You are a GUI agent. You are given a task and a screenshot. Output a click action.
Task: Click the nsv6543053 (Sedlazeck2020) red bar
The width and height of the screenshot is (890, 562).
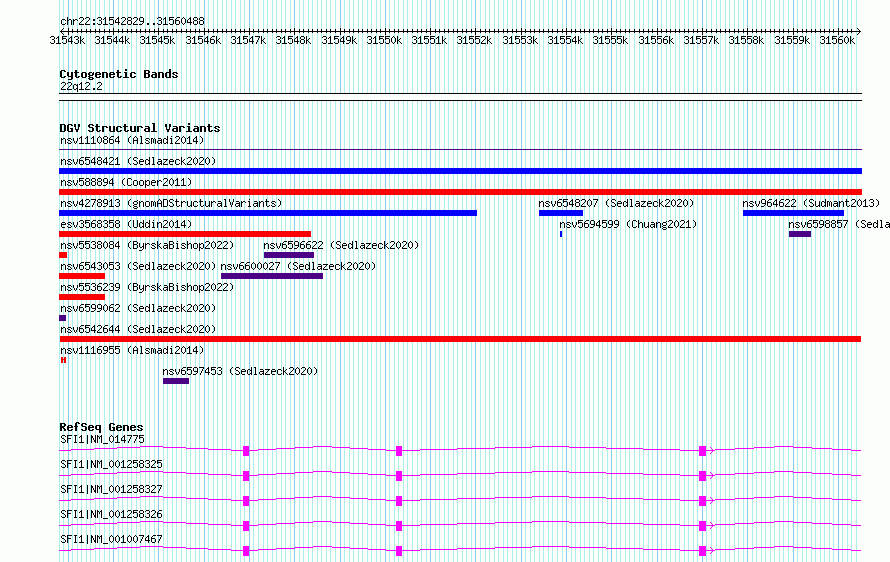[x=82, y=276]
